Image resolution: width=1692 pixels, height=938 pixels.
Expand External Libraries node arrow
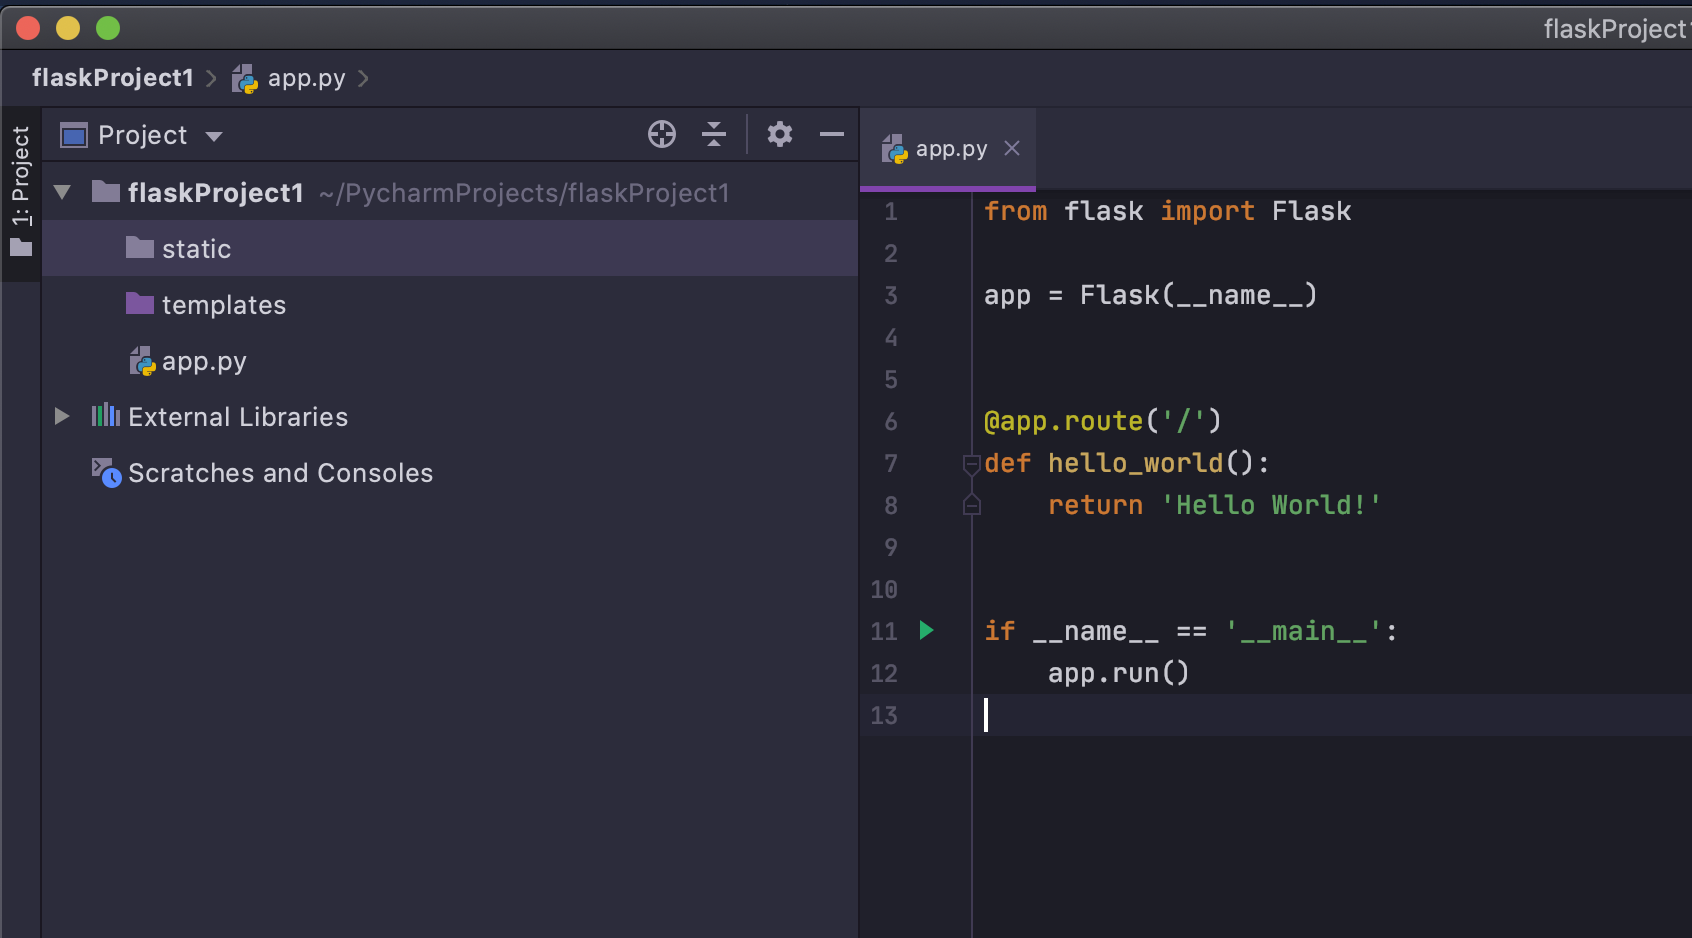point(62,416)
